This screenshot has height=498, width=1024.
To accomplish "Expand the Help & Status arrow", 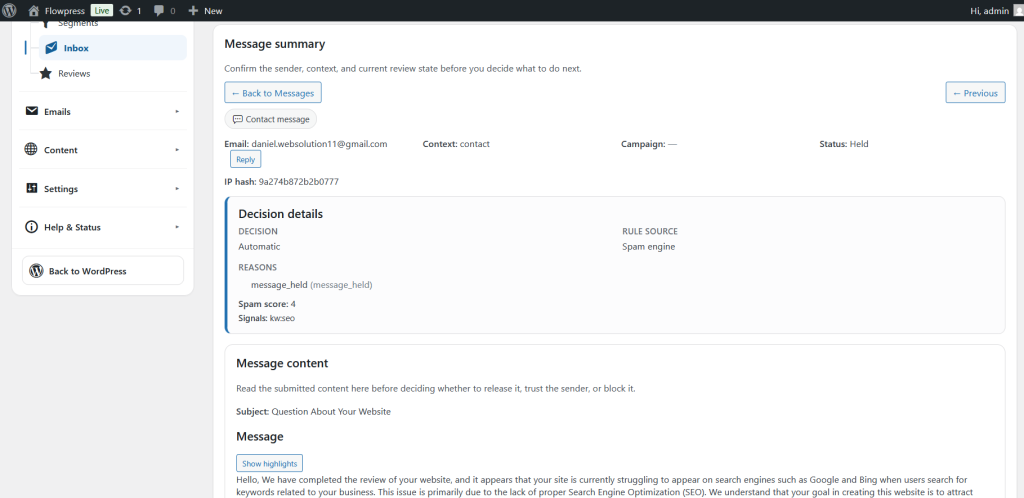I will pyautogui.click(x=177, y=227).
